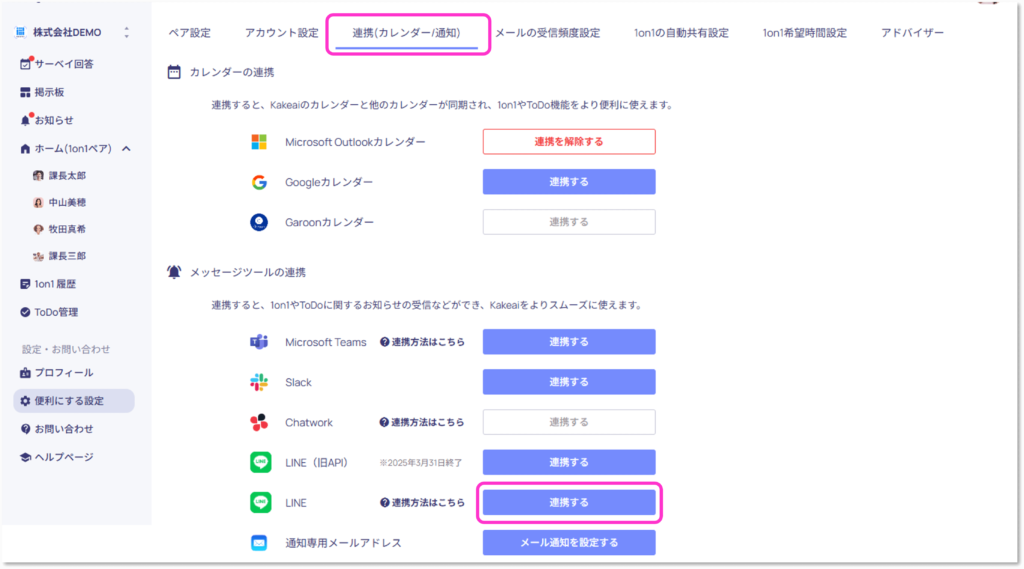Image resolution: width=1024 pixels, height=569 pixels.
Task: Go to the 1on1の自動共有設定 tab
Action: coord(681,33)
